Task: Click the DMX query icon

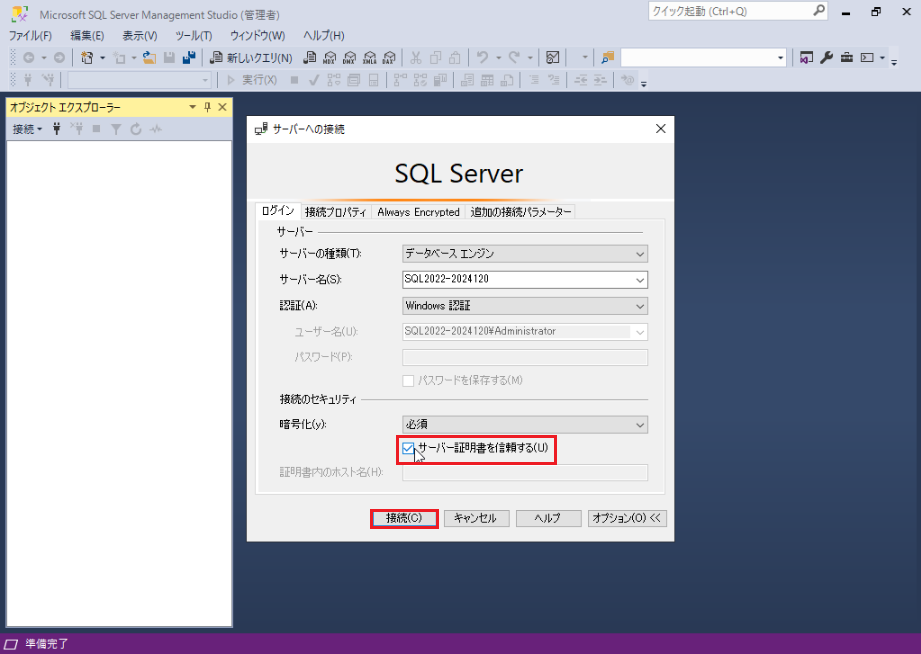Action: pyautogui.click(x=349, y=58)
